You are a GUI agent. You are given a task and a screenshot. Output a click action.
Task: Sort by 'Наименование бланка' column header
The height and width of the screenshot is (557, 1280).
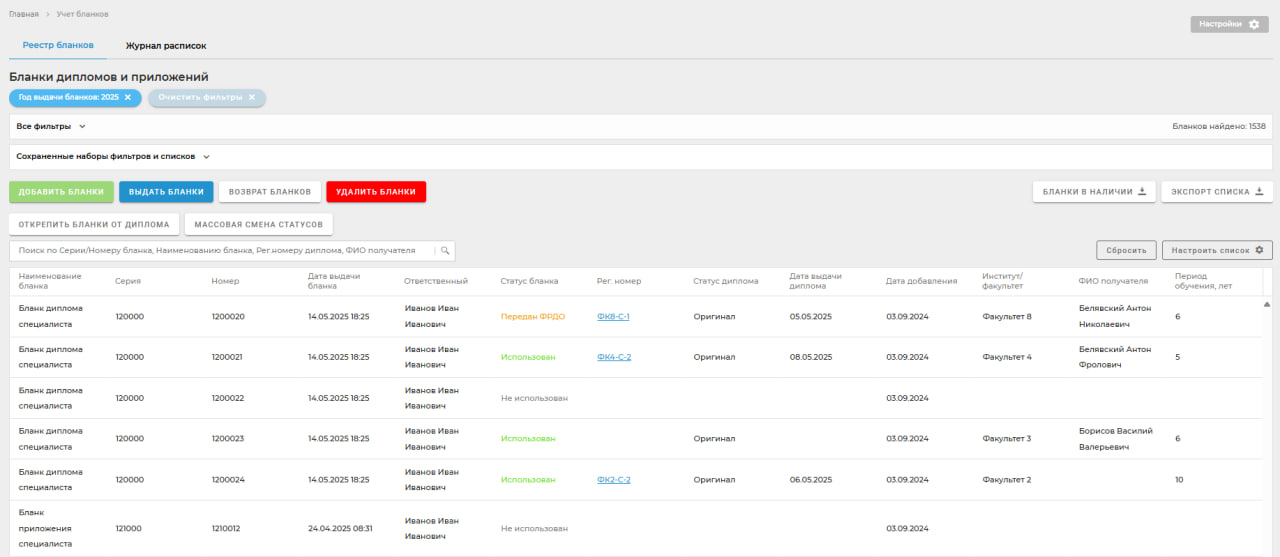[50, 281]
